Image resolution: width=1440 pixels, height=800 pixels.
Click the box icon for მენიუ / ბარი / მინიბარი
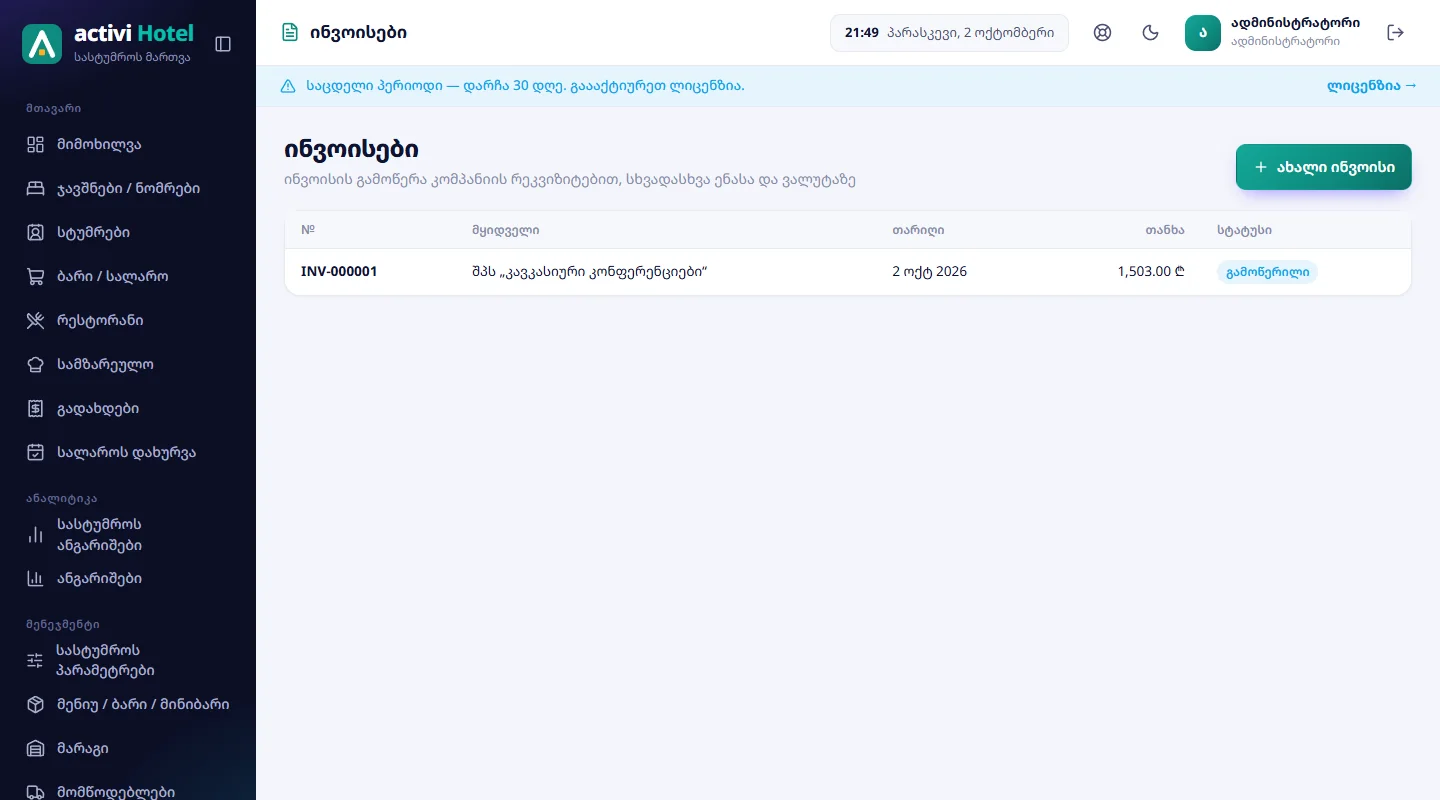tap(36, 704)
